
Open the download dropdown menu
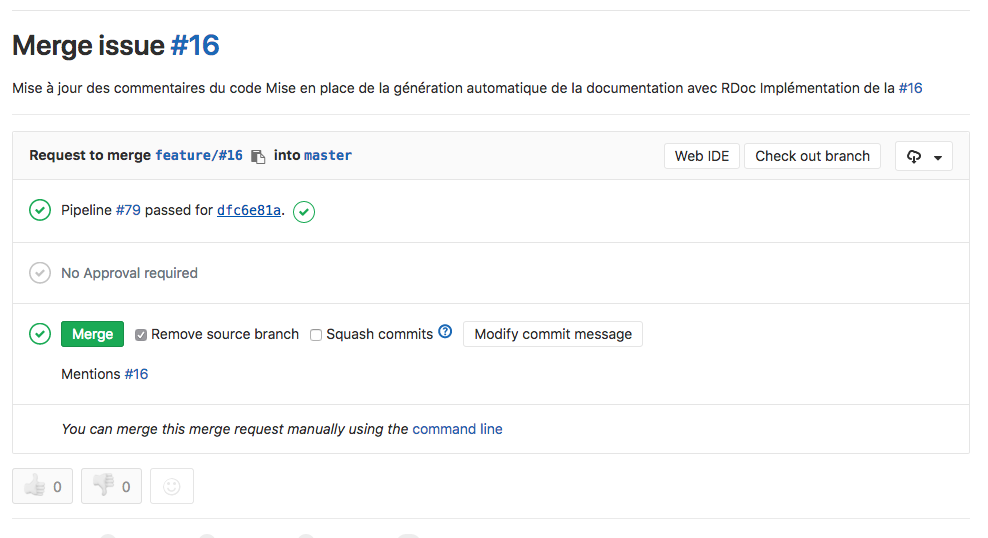coord(924,156)
